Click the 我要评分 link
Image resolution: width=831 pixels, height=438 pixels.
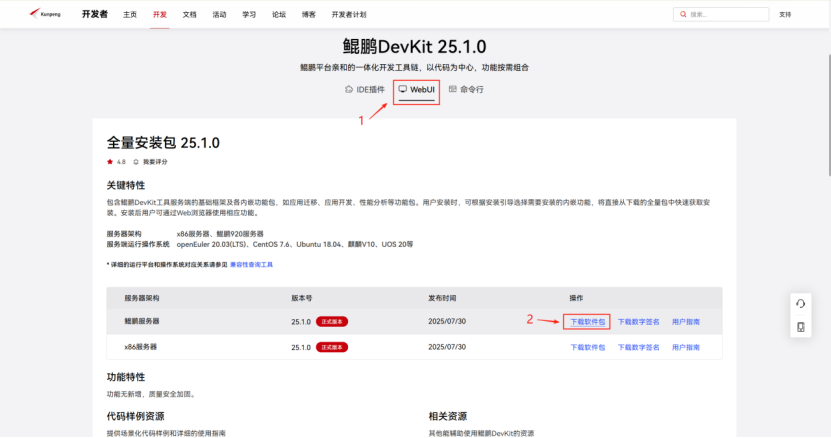[155, 162]
